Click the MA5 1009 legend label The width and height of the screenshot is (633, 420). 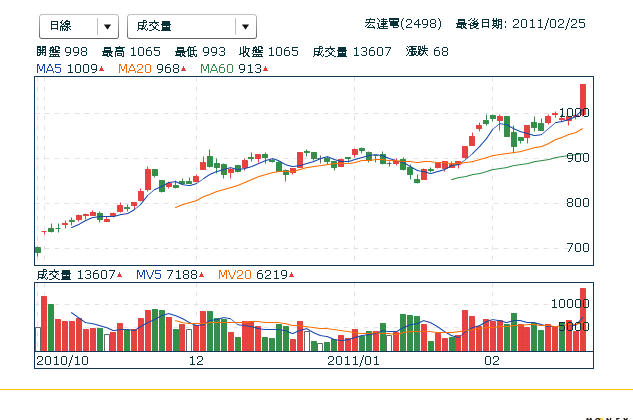[x=70, y=69]
